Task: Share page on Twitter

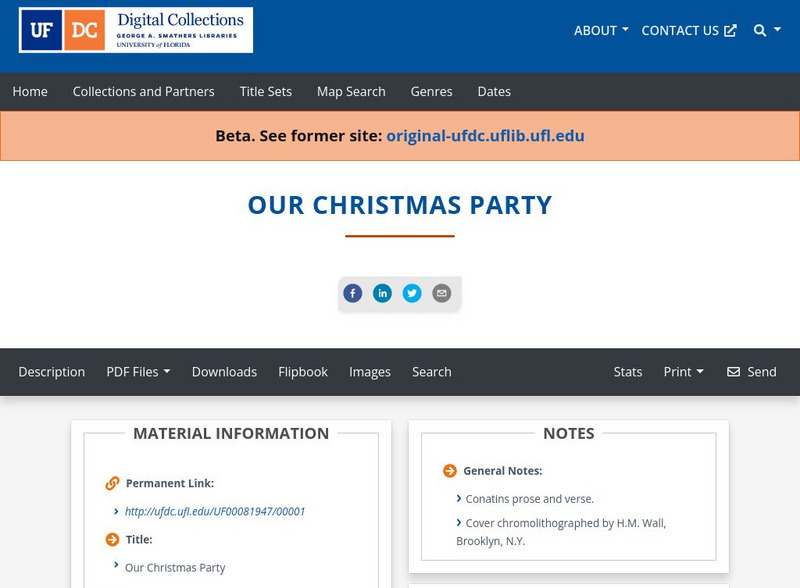Action: pos(412,293)
